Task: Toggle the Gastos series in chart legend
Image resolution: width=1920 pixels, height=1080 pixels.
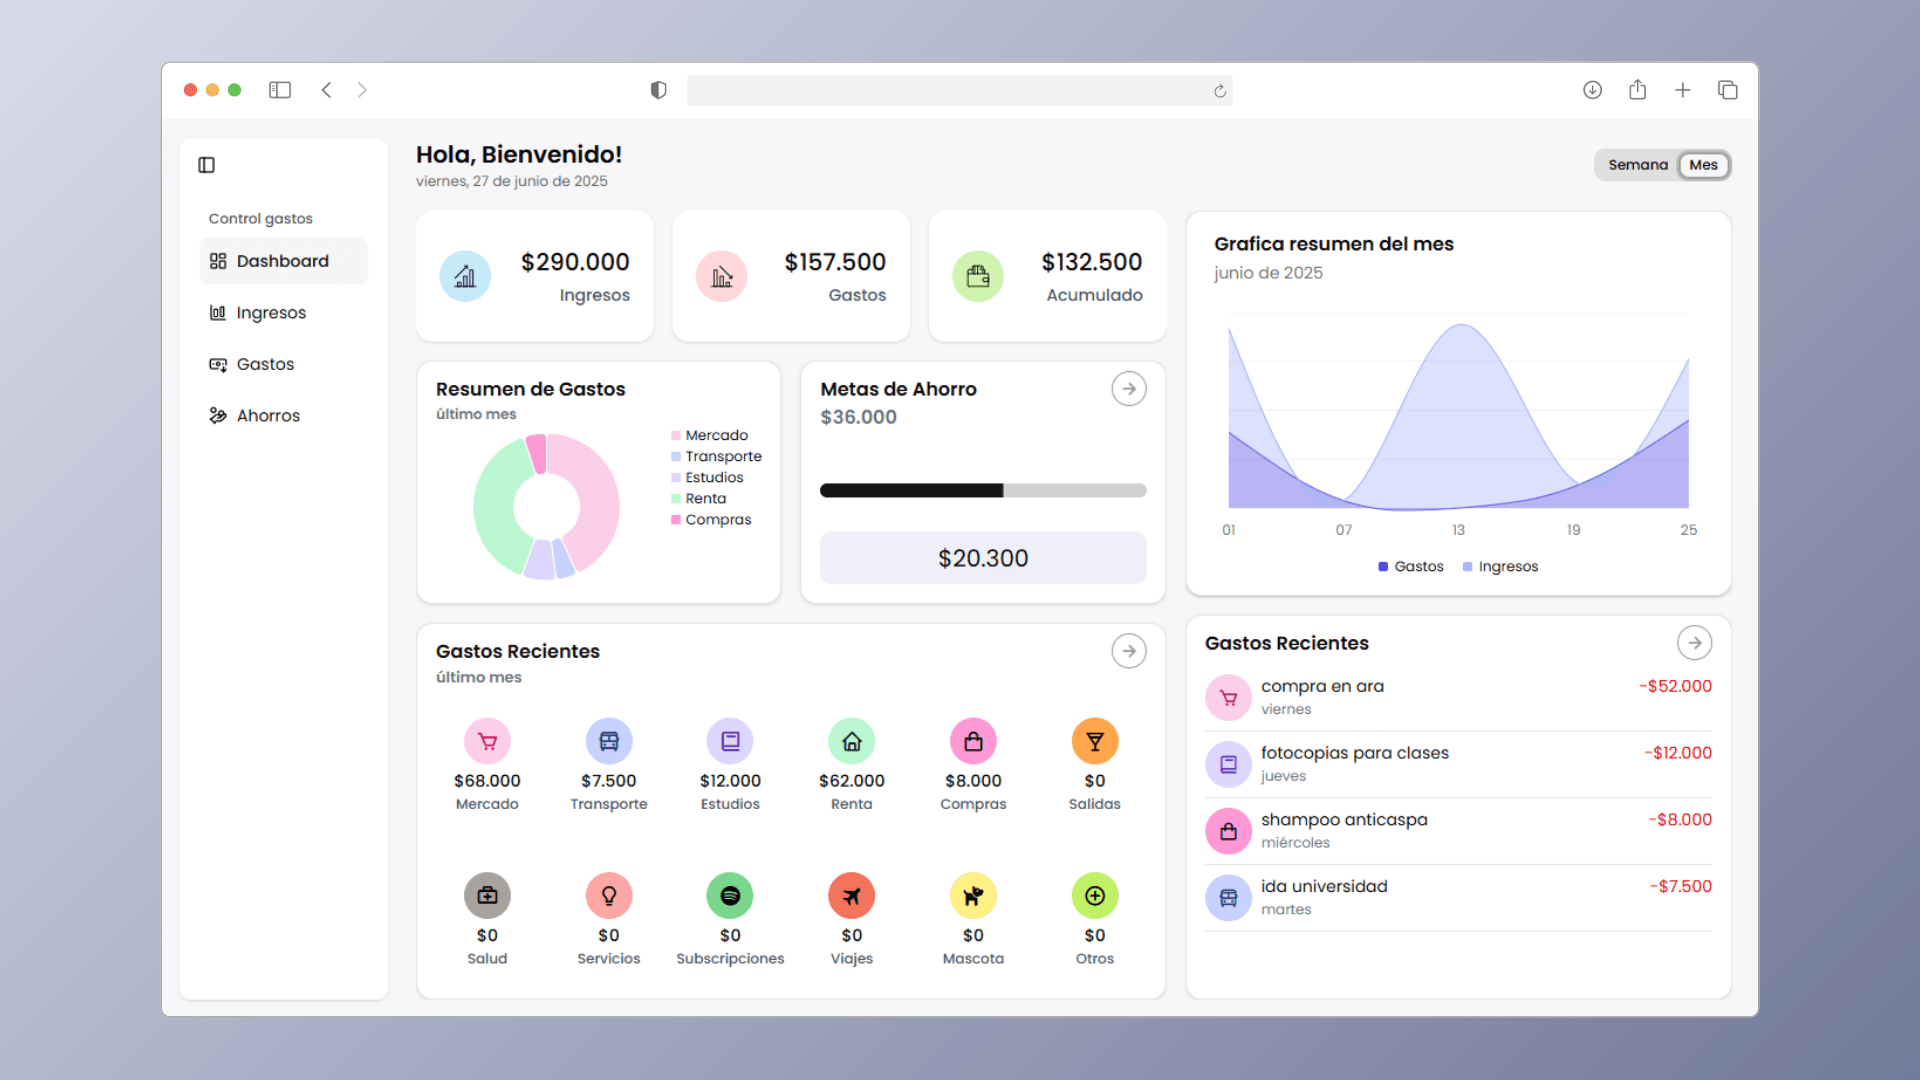Action: tap(1411, 566)
